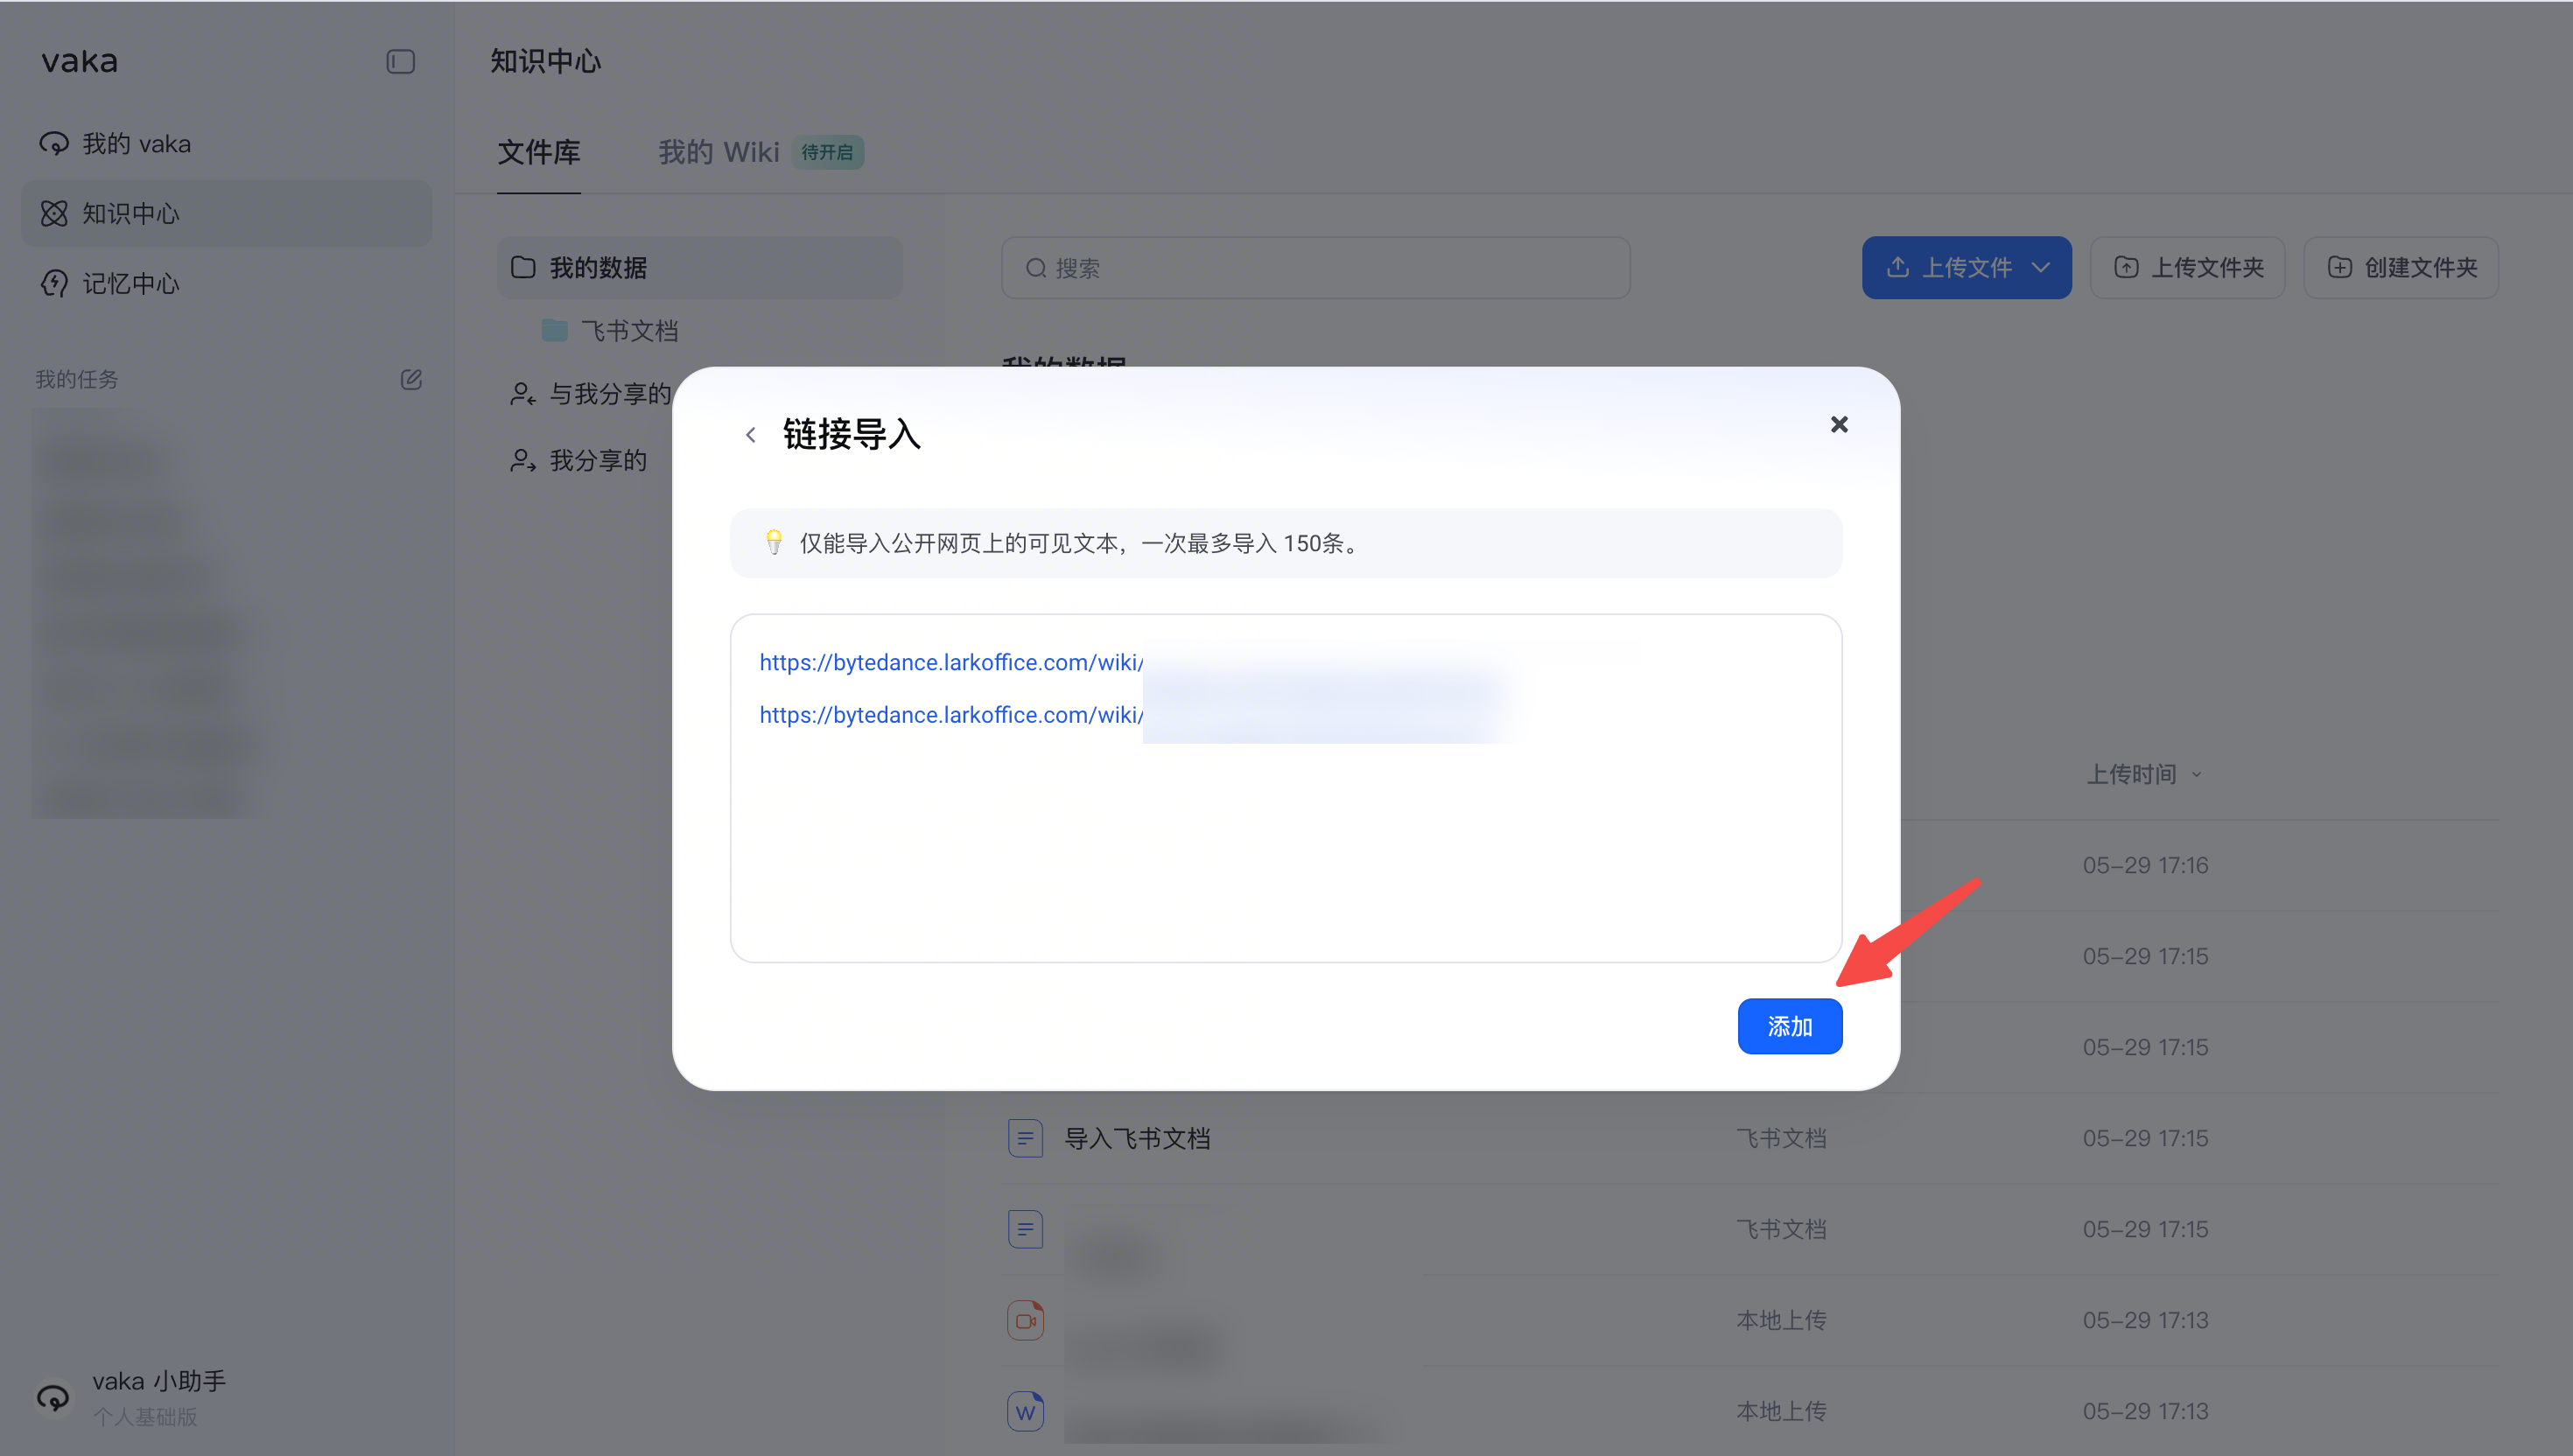The height and width of the screenshot is (1456, 2573).
Task: Select 我的数据 folder
Action: coord(700,267)
